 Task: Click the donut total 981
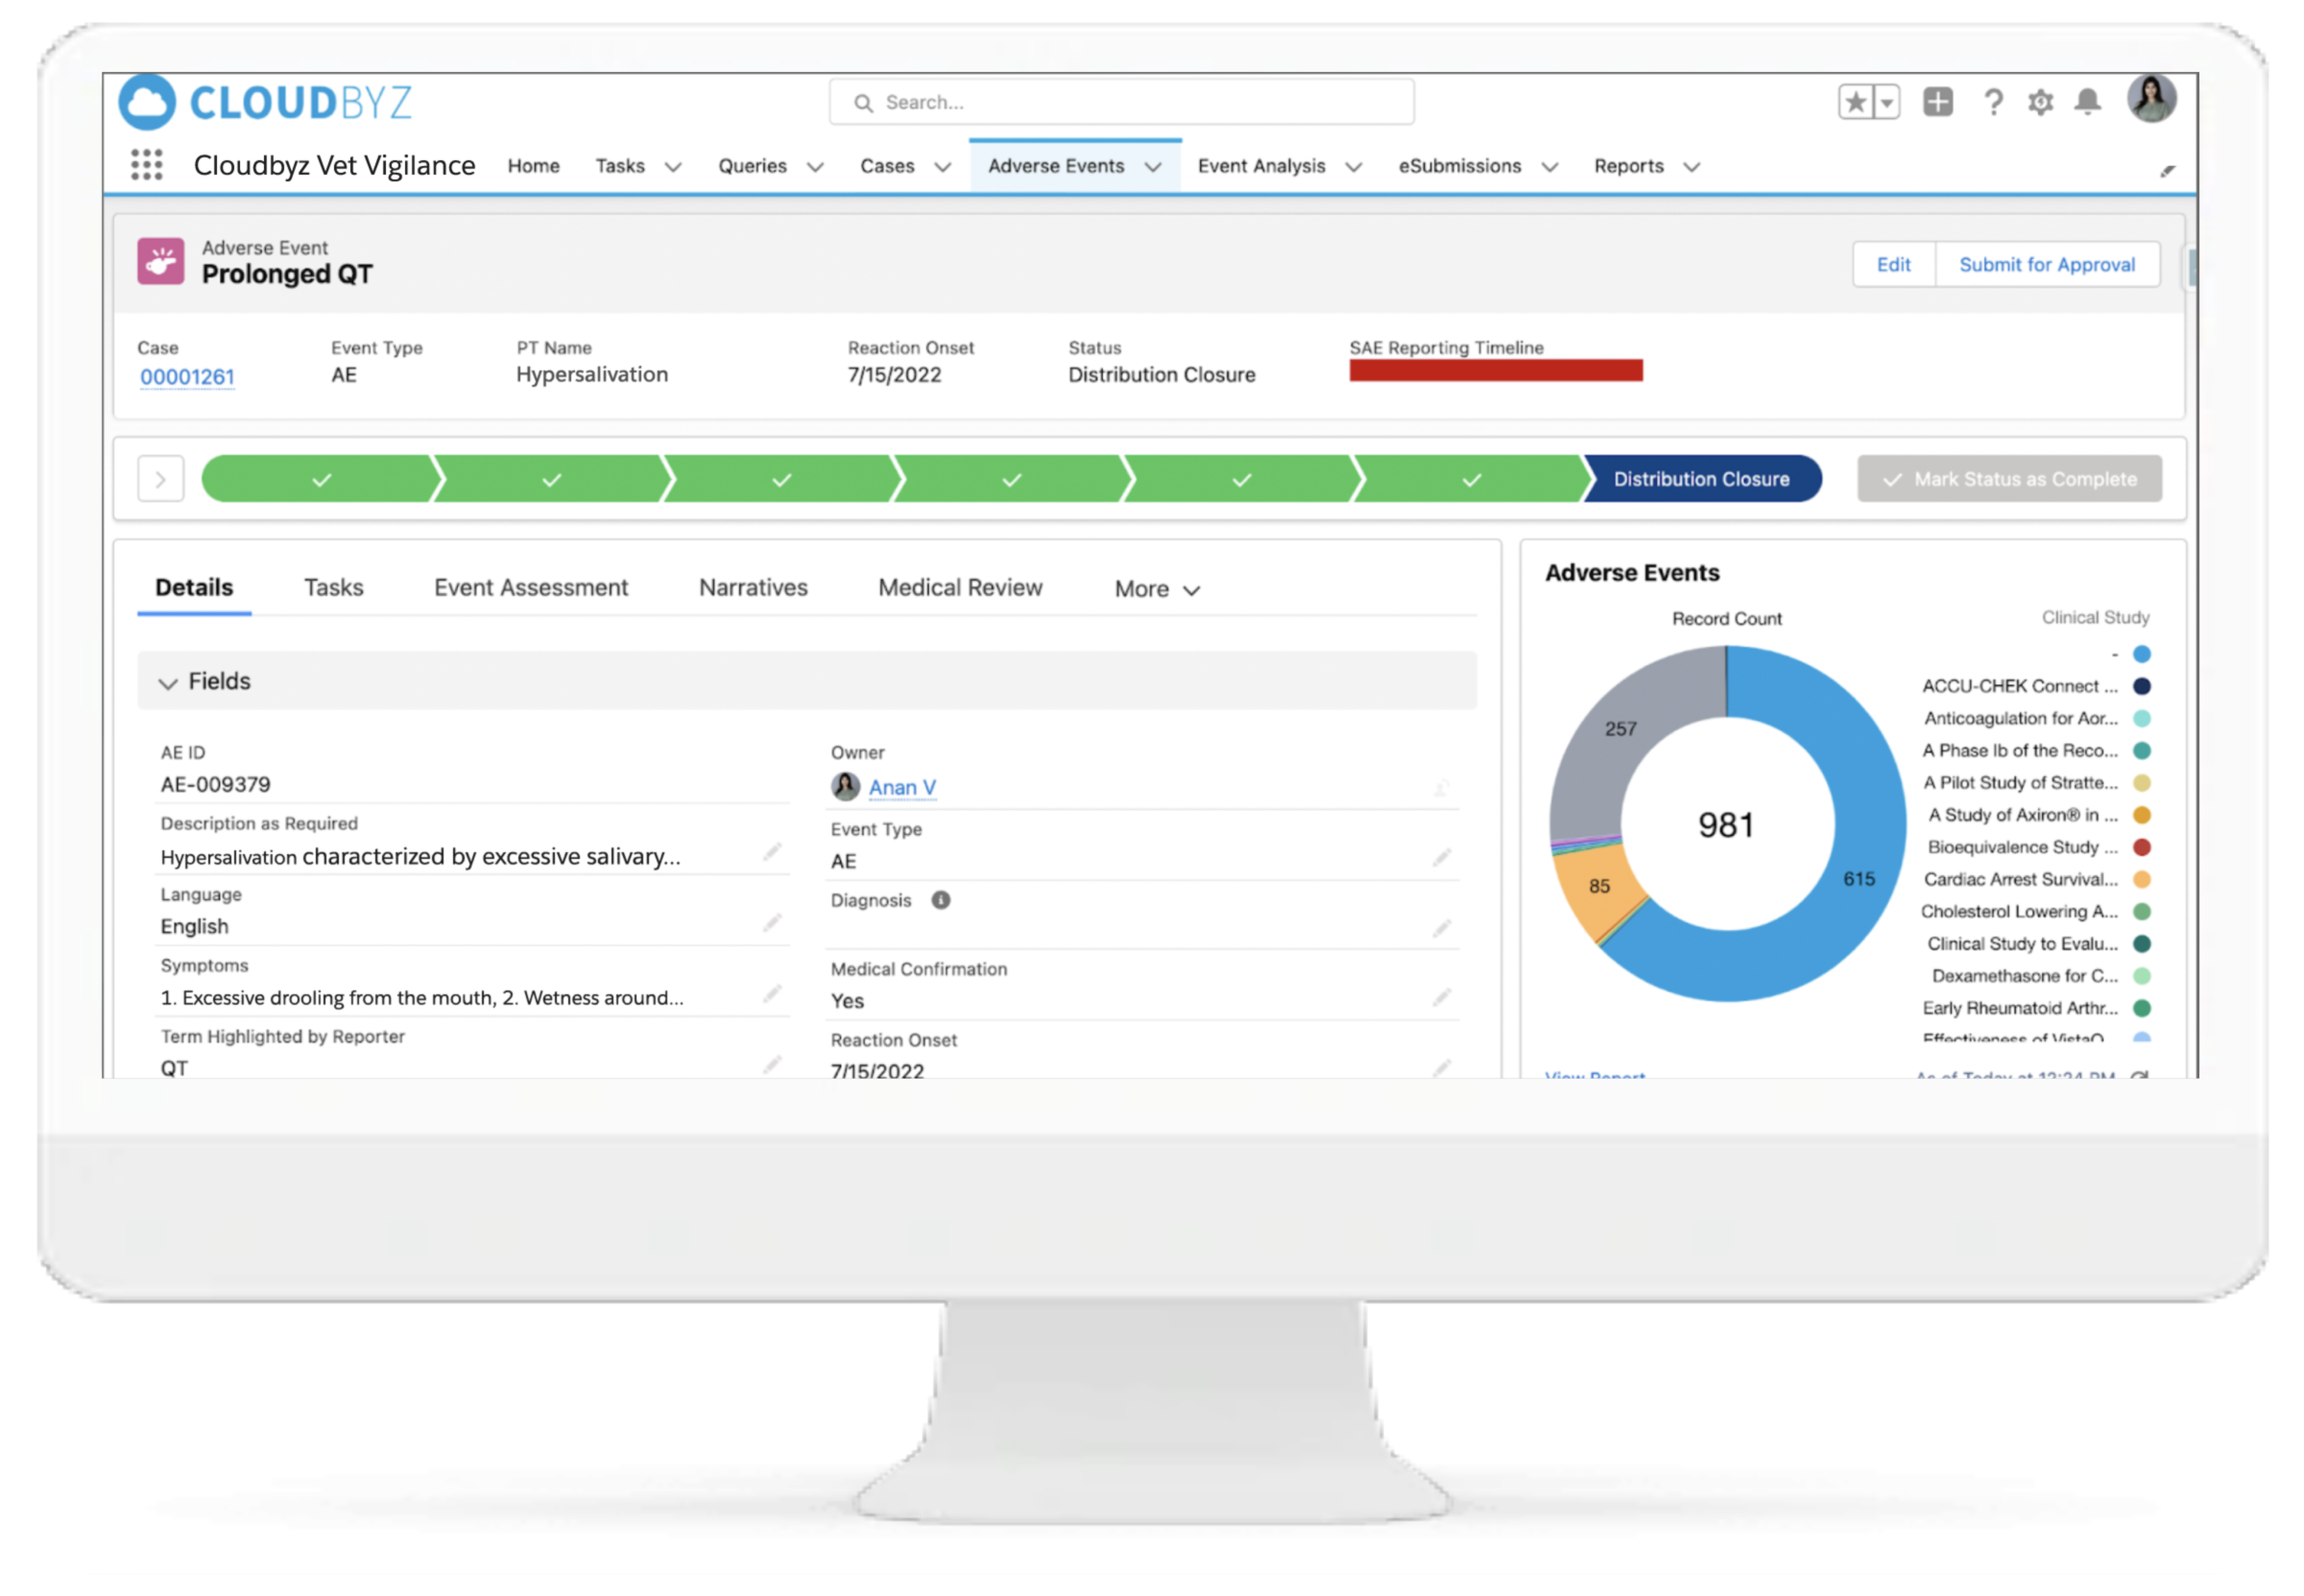pyautogui.click(x=1726, y=825)
